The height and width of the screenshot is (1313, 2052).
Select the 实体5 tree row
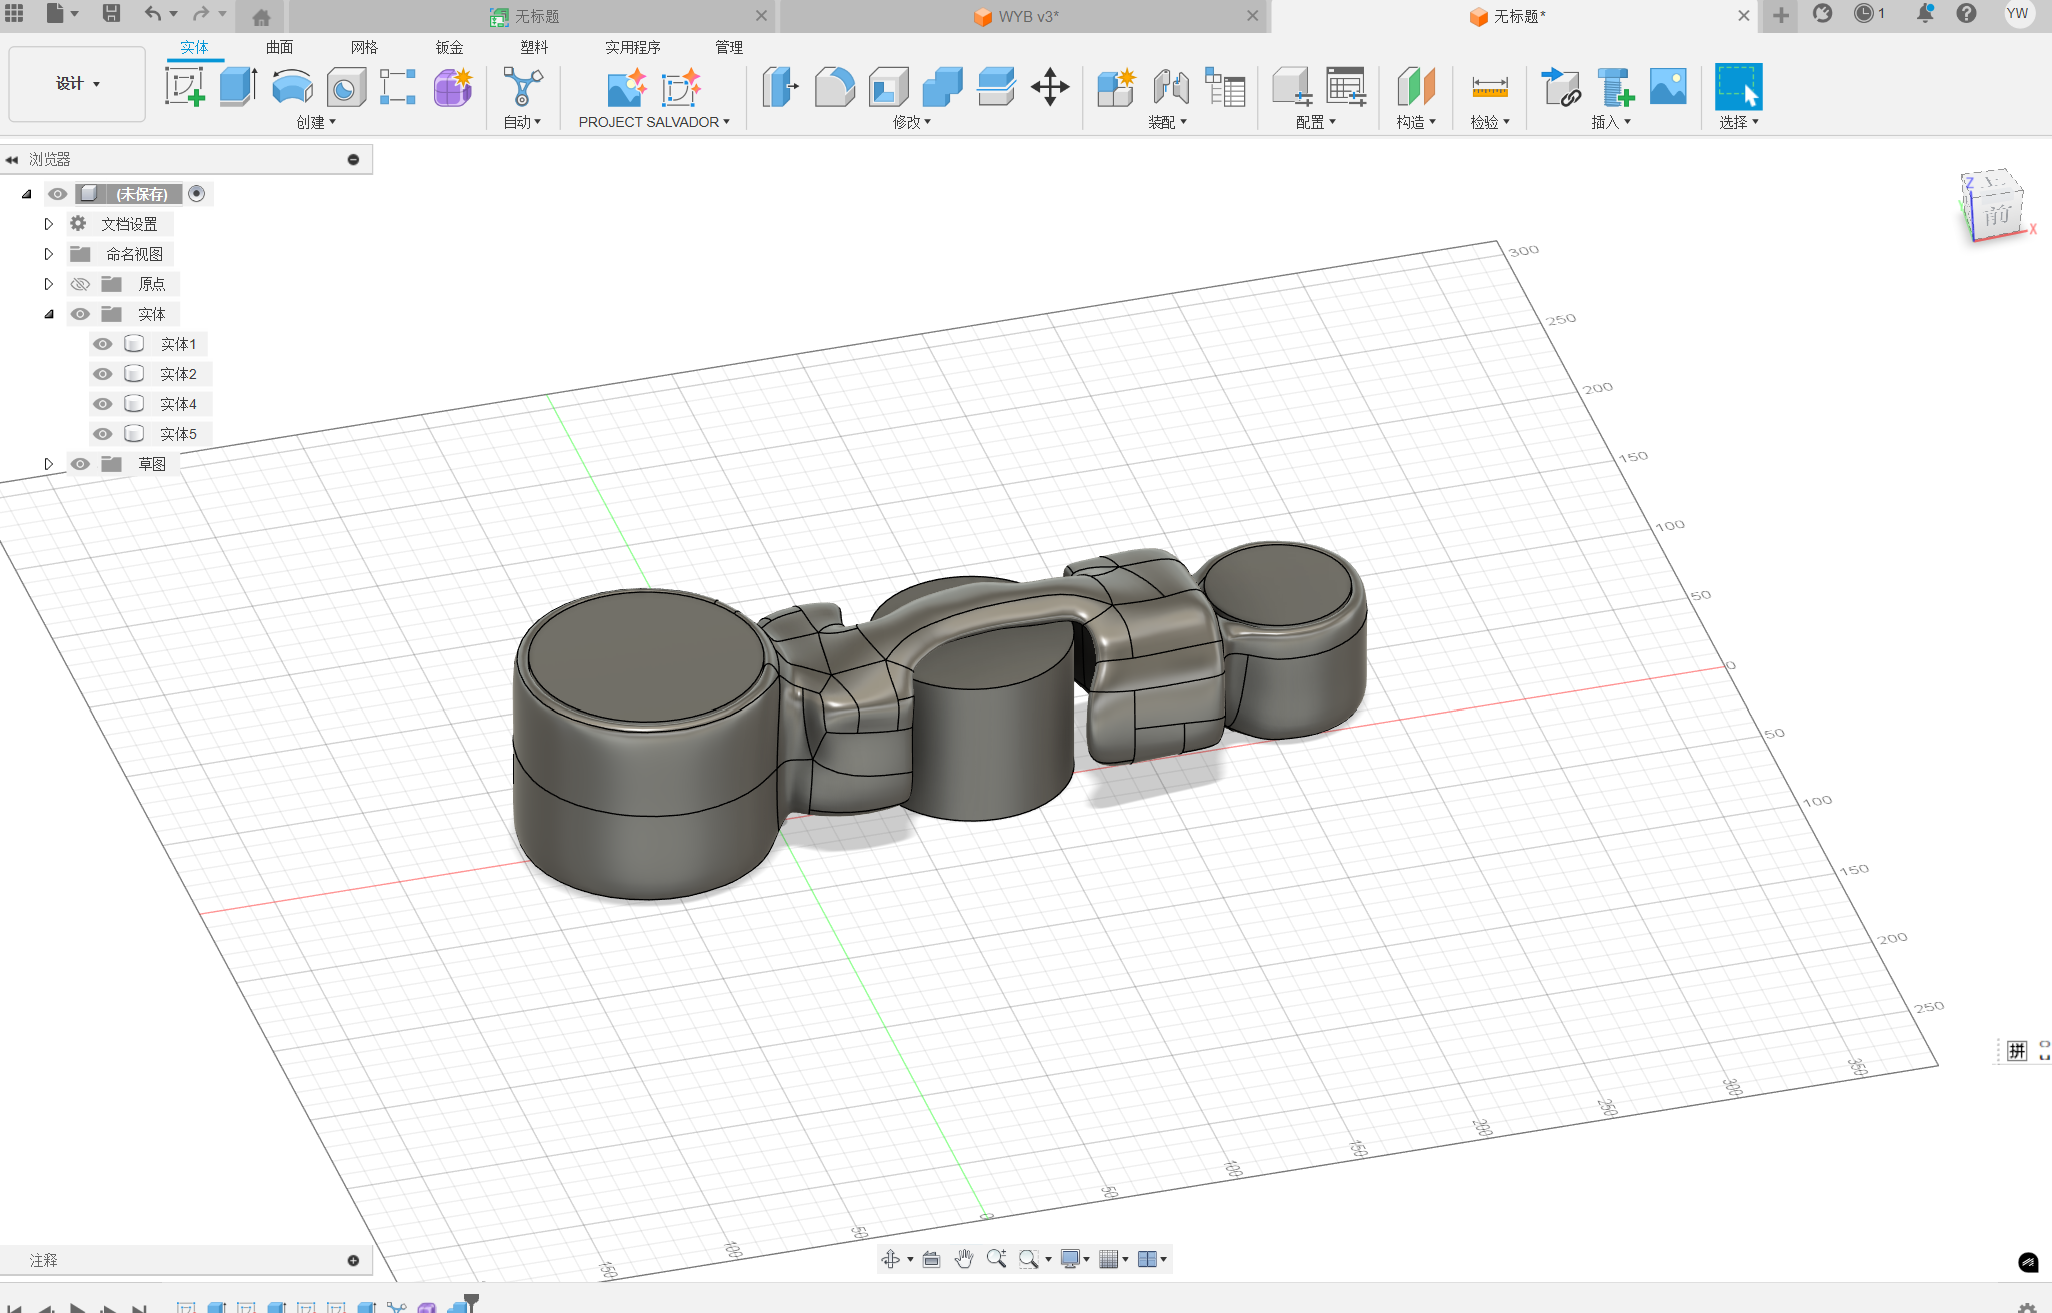[150, 434]
